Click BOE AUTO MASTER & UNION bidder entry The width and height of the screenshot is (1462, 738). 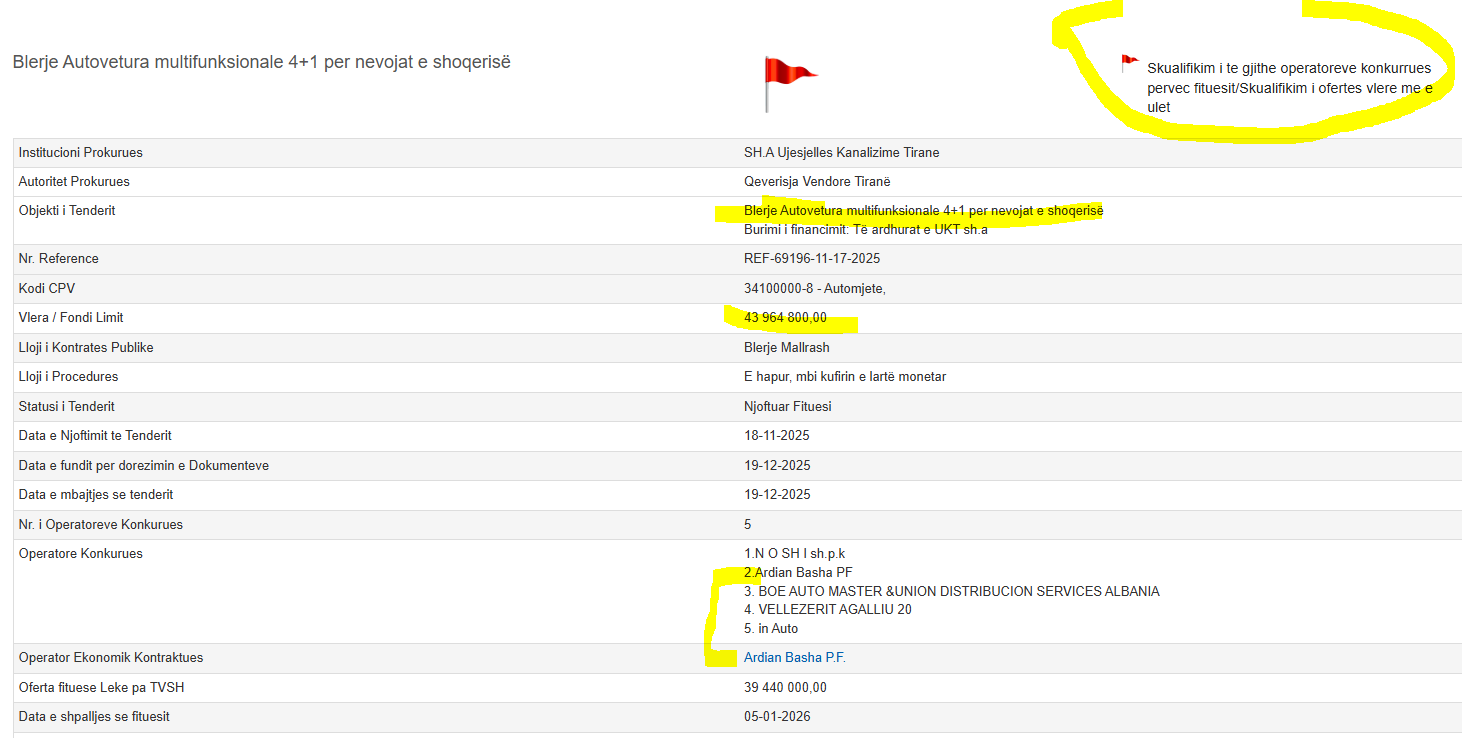(951, 592)
